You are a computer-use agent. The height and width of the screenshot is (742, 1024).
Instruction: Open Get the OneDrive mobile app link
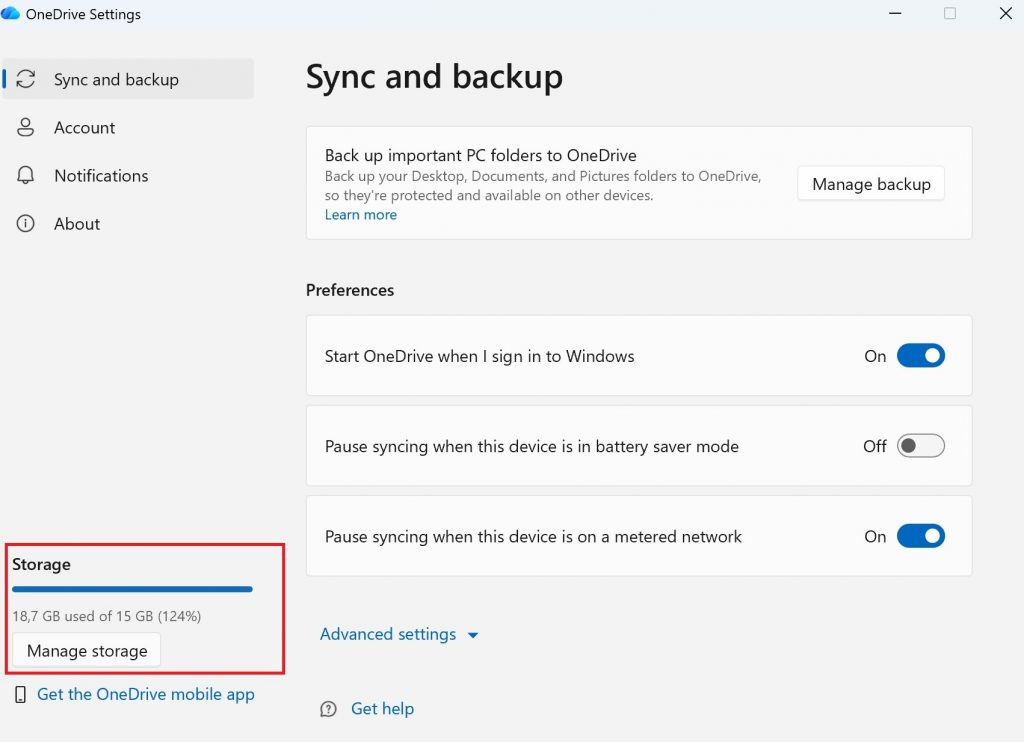pyautogui.click(x=146, y=694)
